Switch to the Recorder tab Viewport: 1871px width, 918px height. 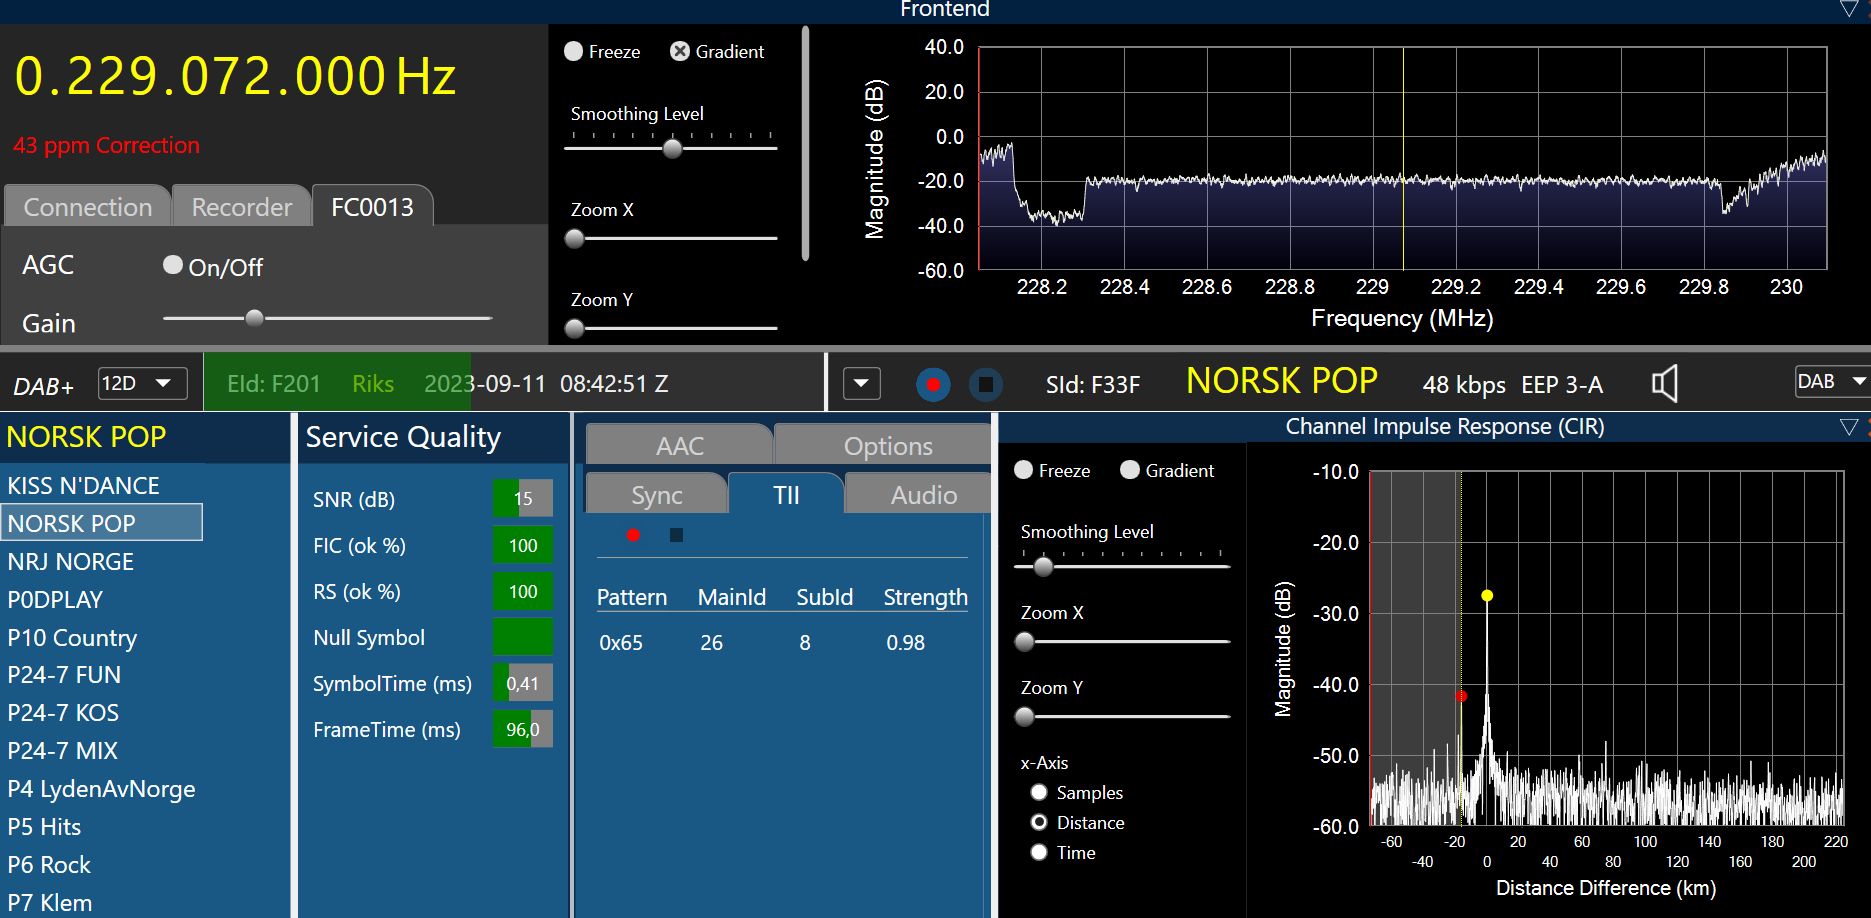click(x=241, y=207)
